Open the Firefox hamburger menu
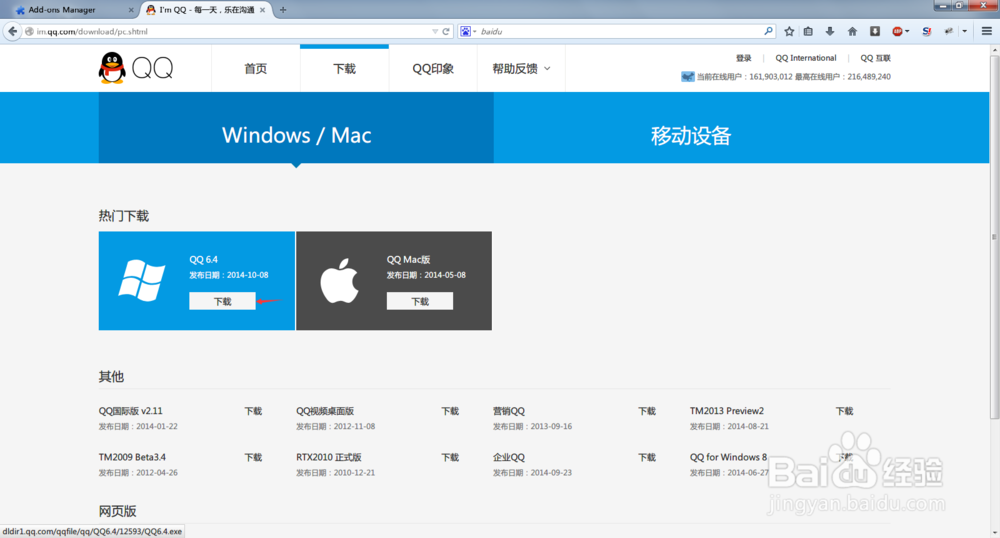 click(987, 31)
